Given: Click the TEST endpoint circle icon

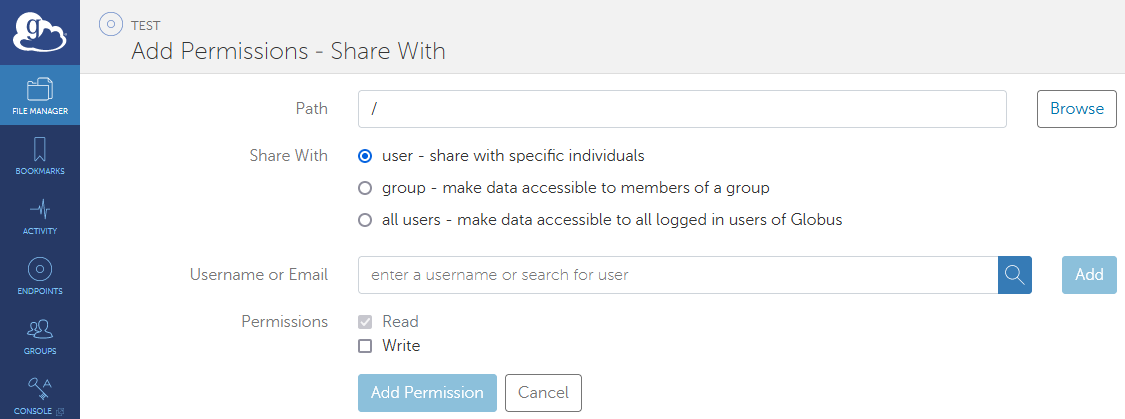Looking at the screenshot, I should [110, 25].
